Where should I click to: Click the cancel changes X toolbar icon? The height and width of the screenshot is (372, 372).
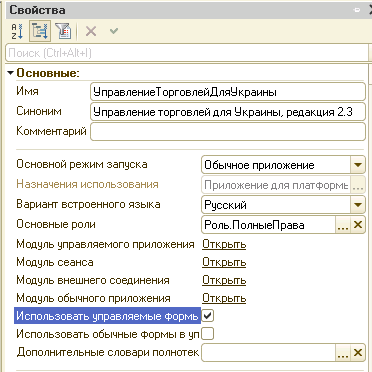[91, 32]
